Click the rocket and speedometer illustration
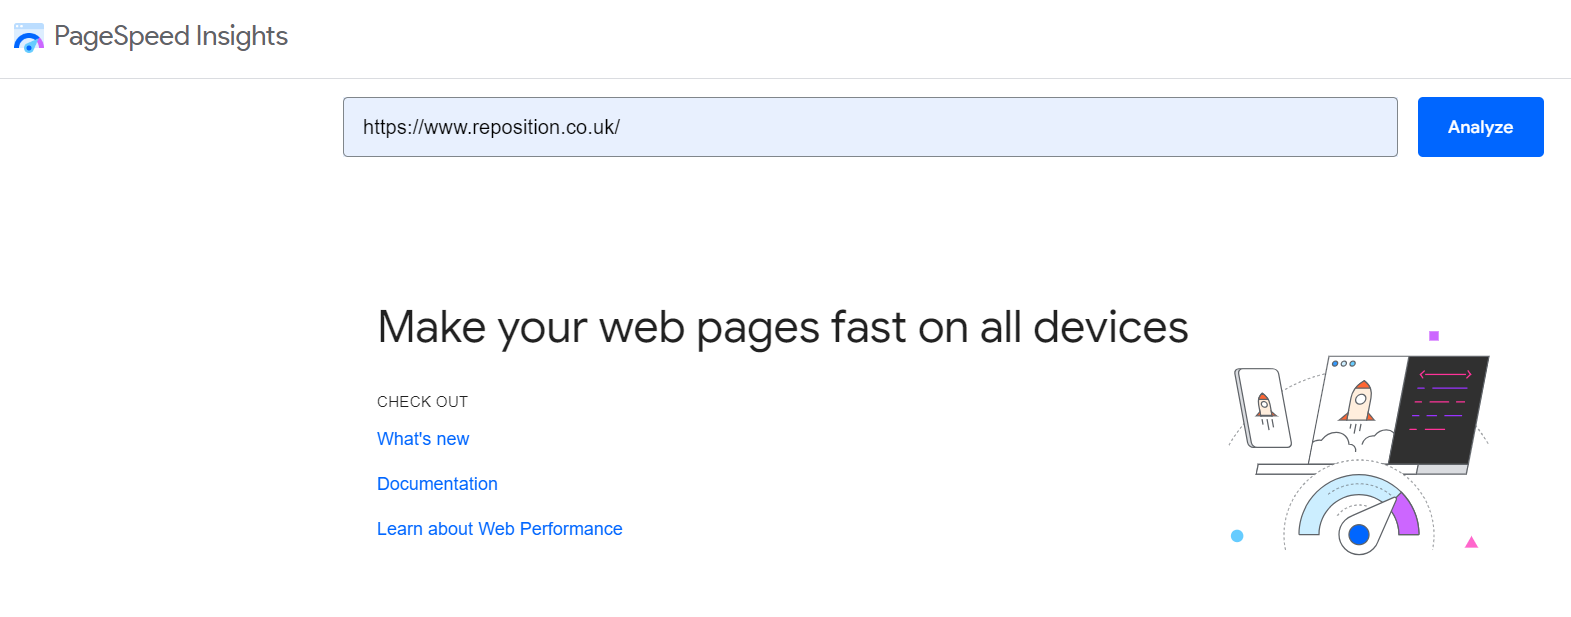The height and width of the screenshot is (617, 1571). (x=1359, y=443)
